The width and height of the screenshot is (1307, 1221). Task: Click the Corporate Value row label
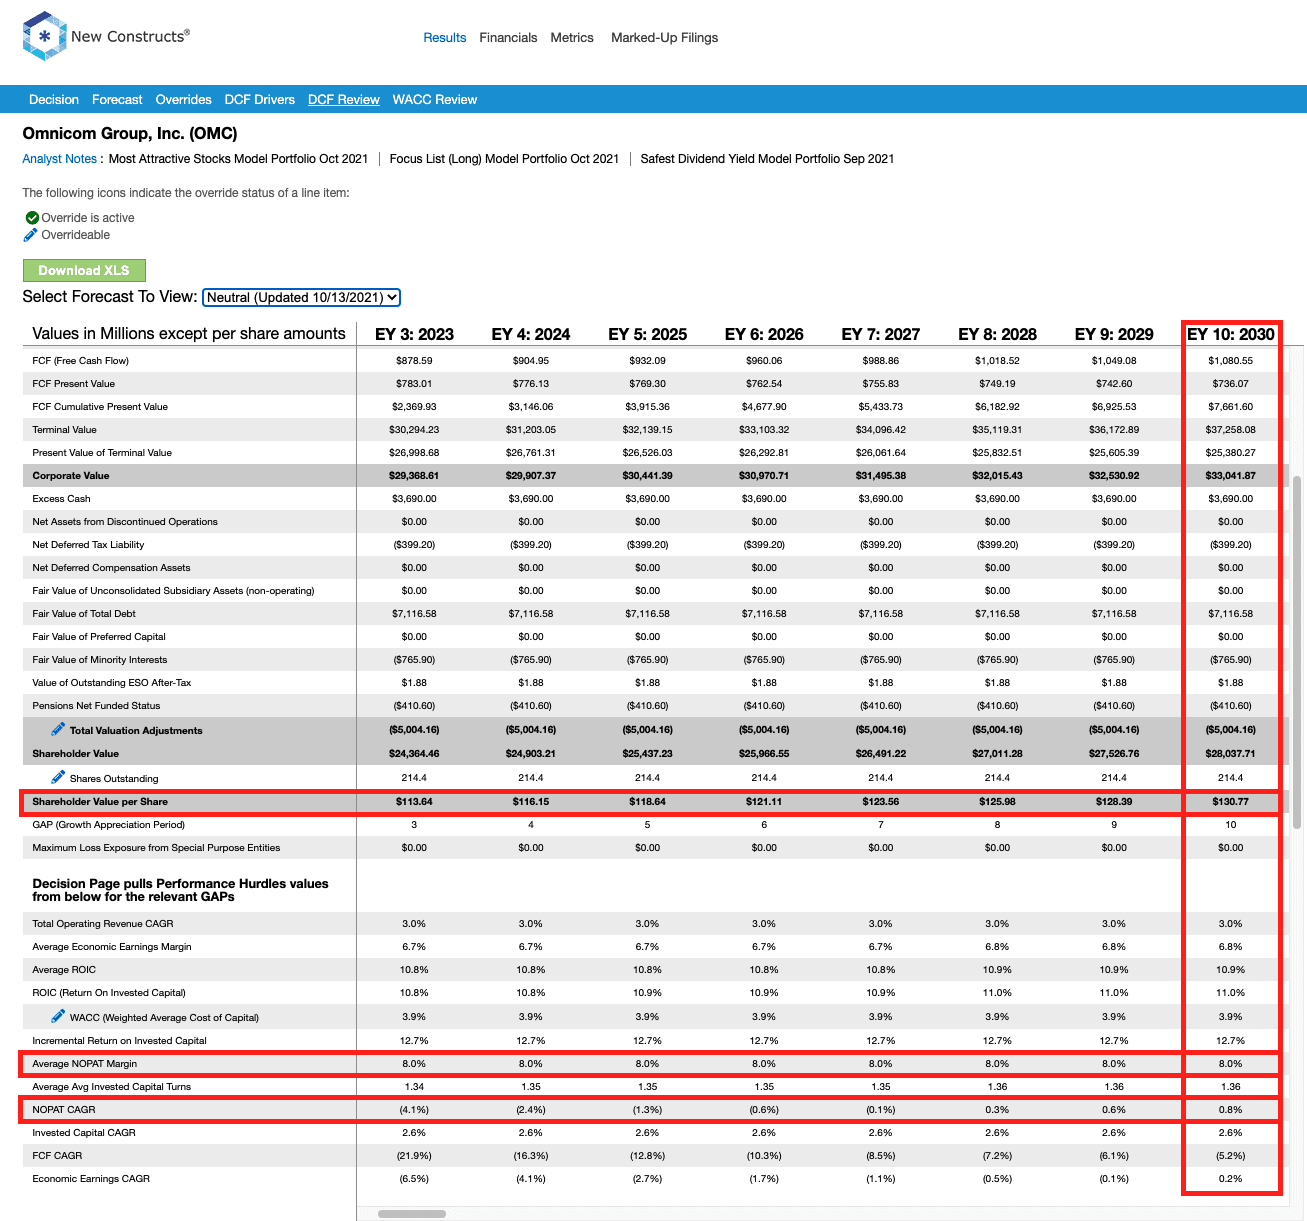coord(71,476)
